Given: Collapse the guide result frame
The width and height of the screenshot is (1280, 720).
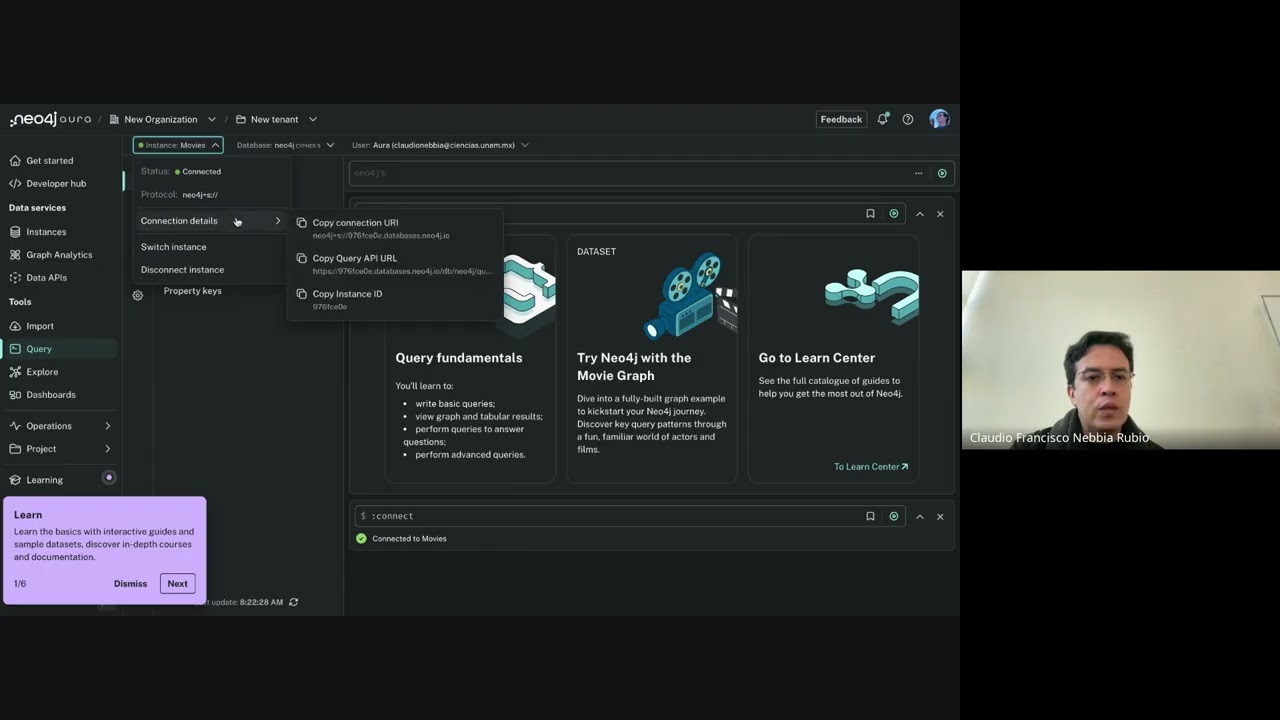Looking at the screenshot, I should pos(920,214).
